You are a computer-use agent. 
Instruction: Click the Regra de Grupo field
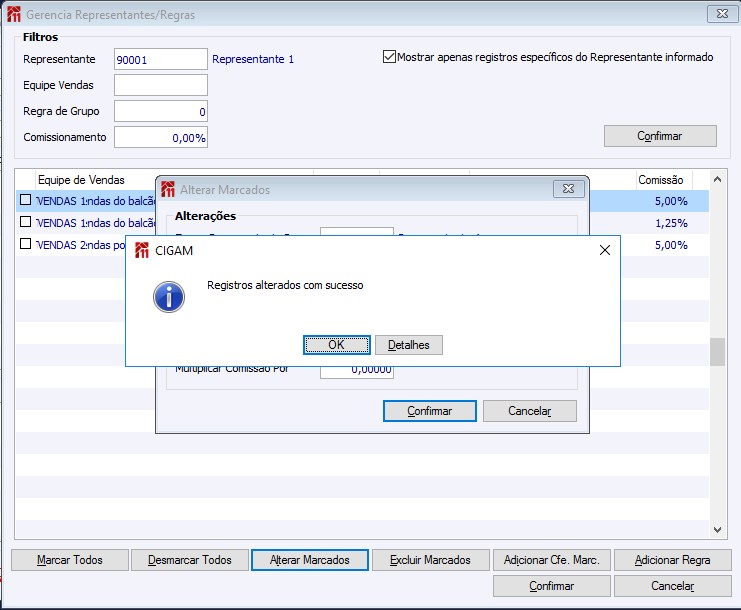pos(161,112)
